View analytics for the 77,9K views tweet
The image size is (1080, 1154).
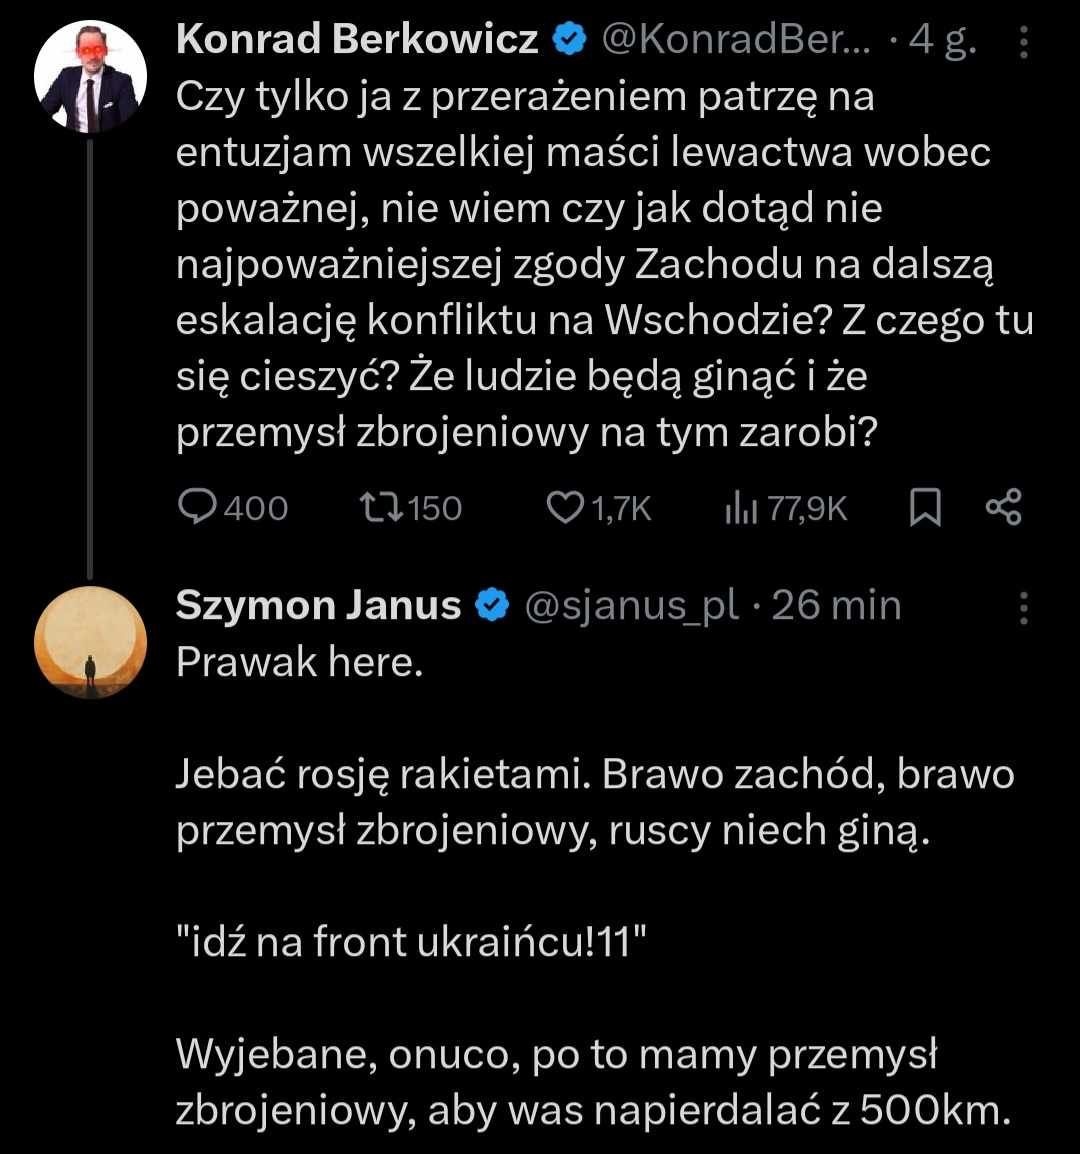coord(739,508)
